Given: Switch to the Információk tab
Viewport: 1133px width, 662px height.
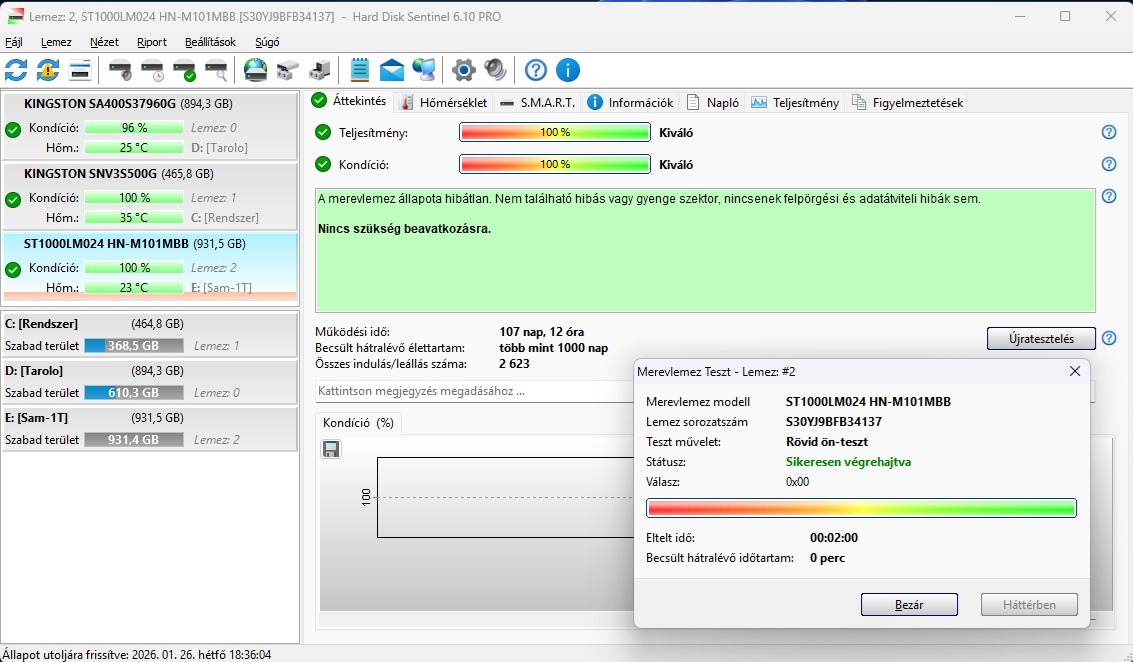Looking at the screenshot, I should [x=631, y=103].
